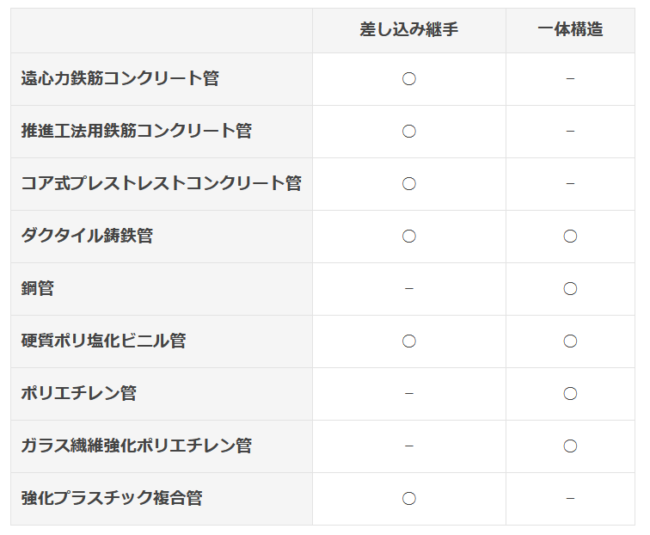
Task: Click the 差し込み継手 column header
Action: 409,30
